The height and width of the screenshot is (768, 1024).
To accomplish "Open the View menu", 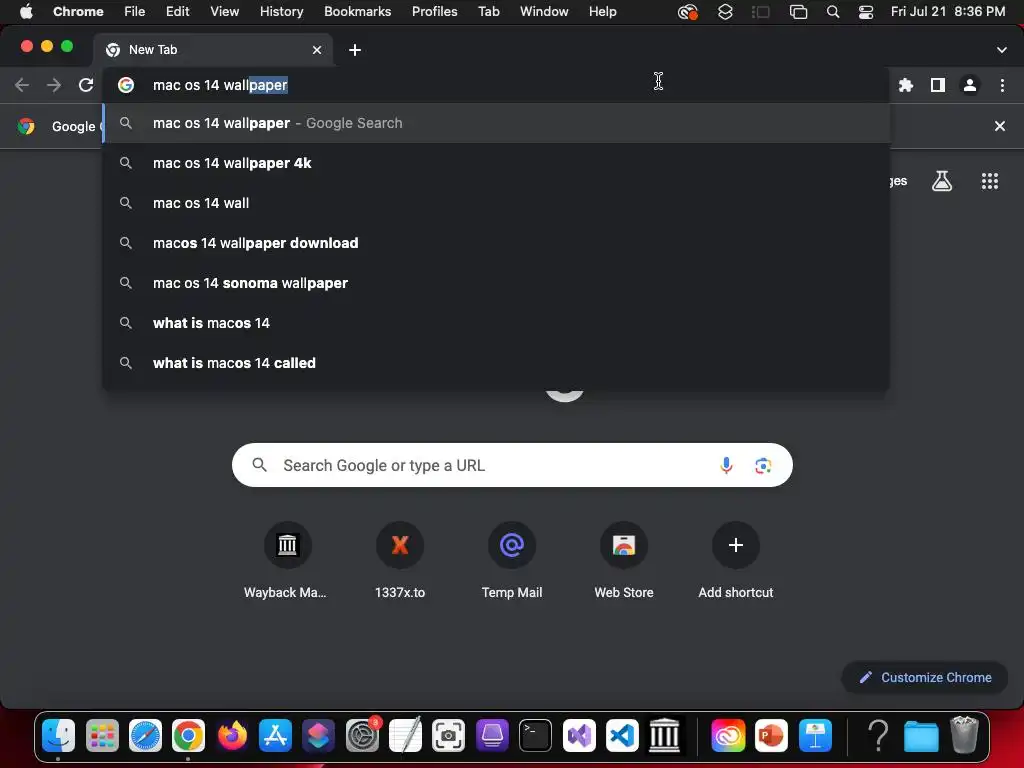I will tap(224, 11).
